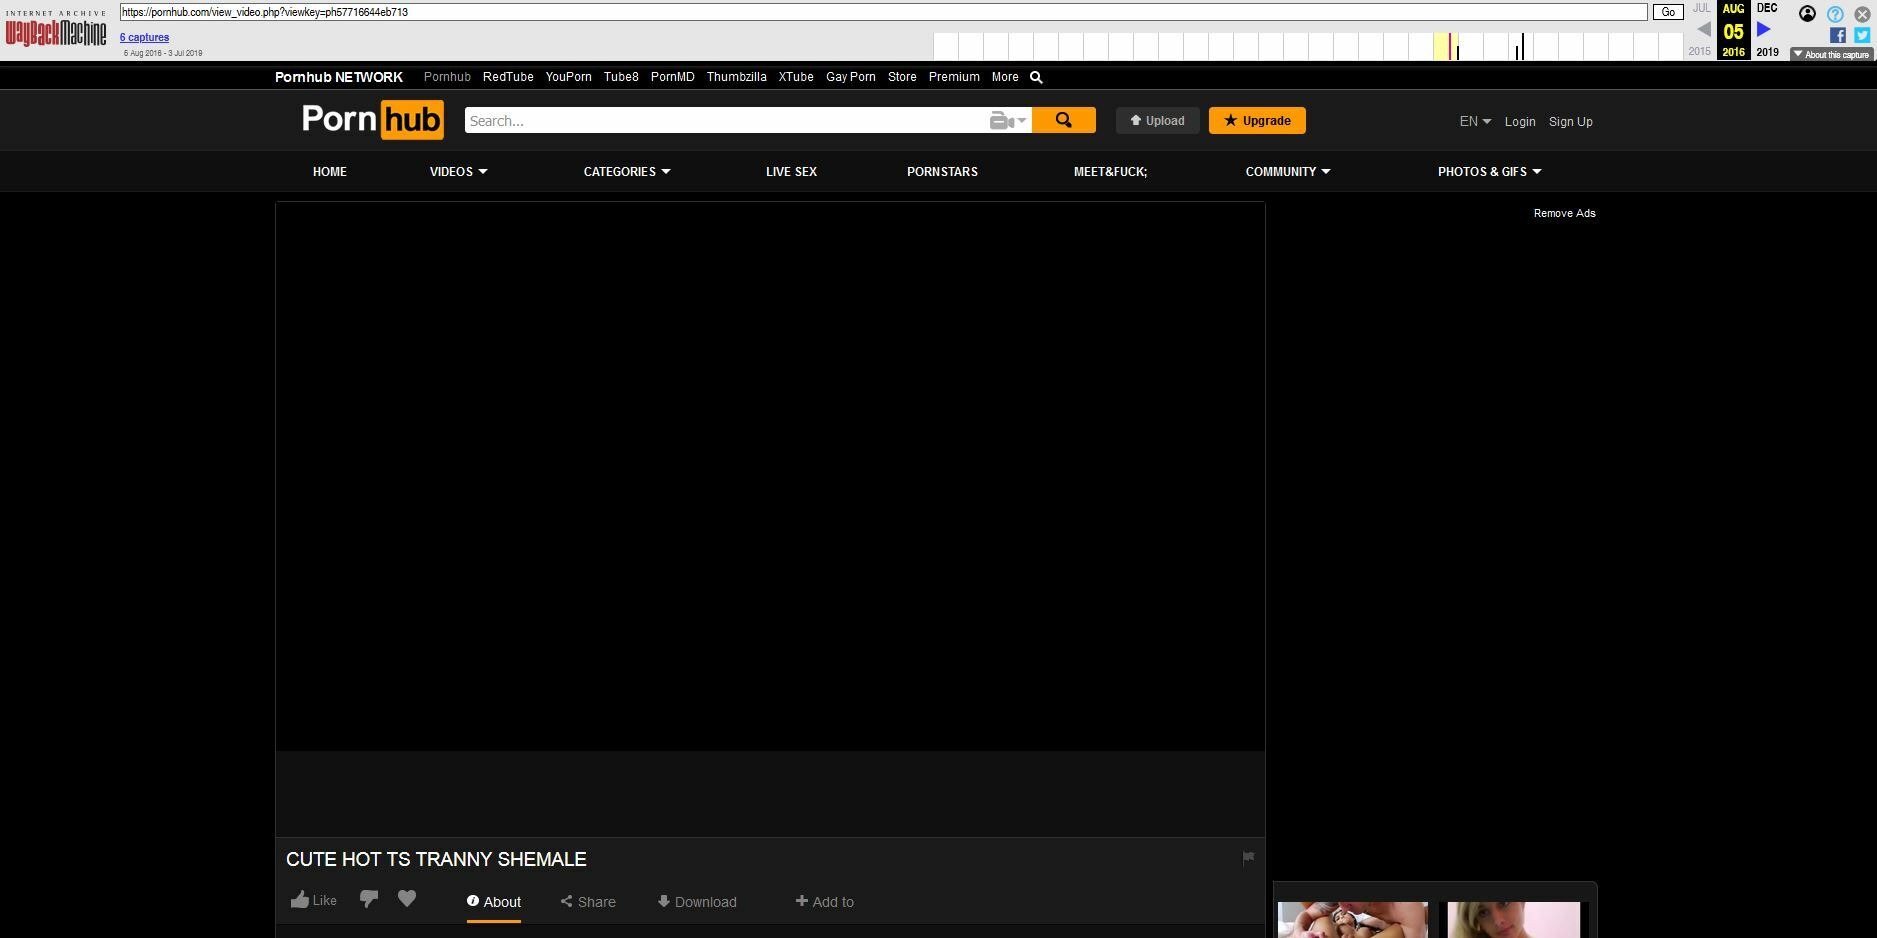1877x938 pixels.
Task: Click the Upload button
Action: click(1157, 121)
